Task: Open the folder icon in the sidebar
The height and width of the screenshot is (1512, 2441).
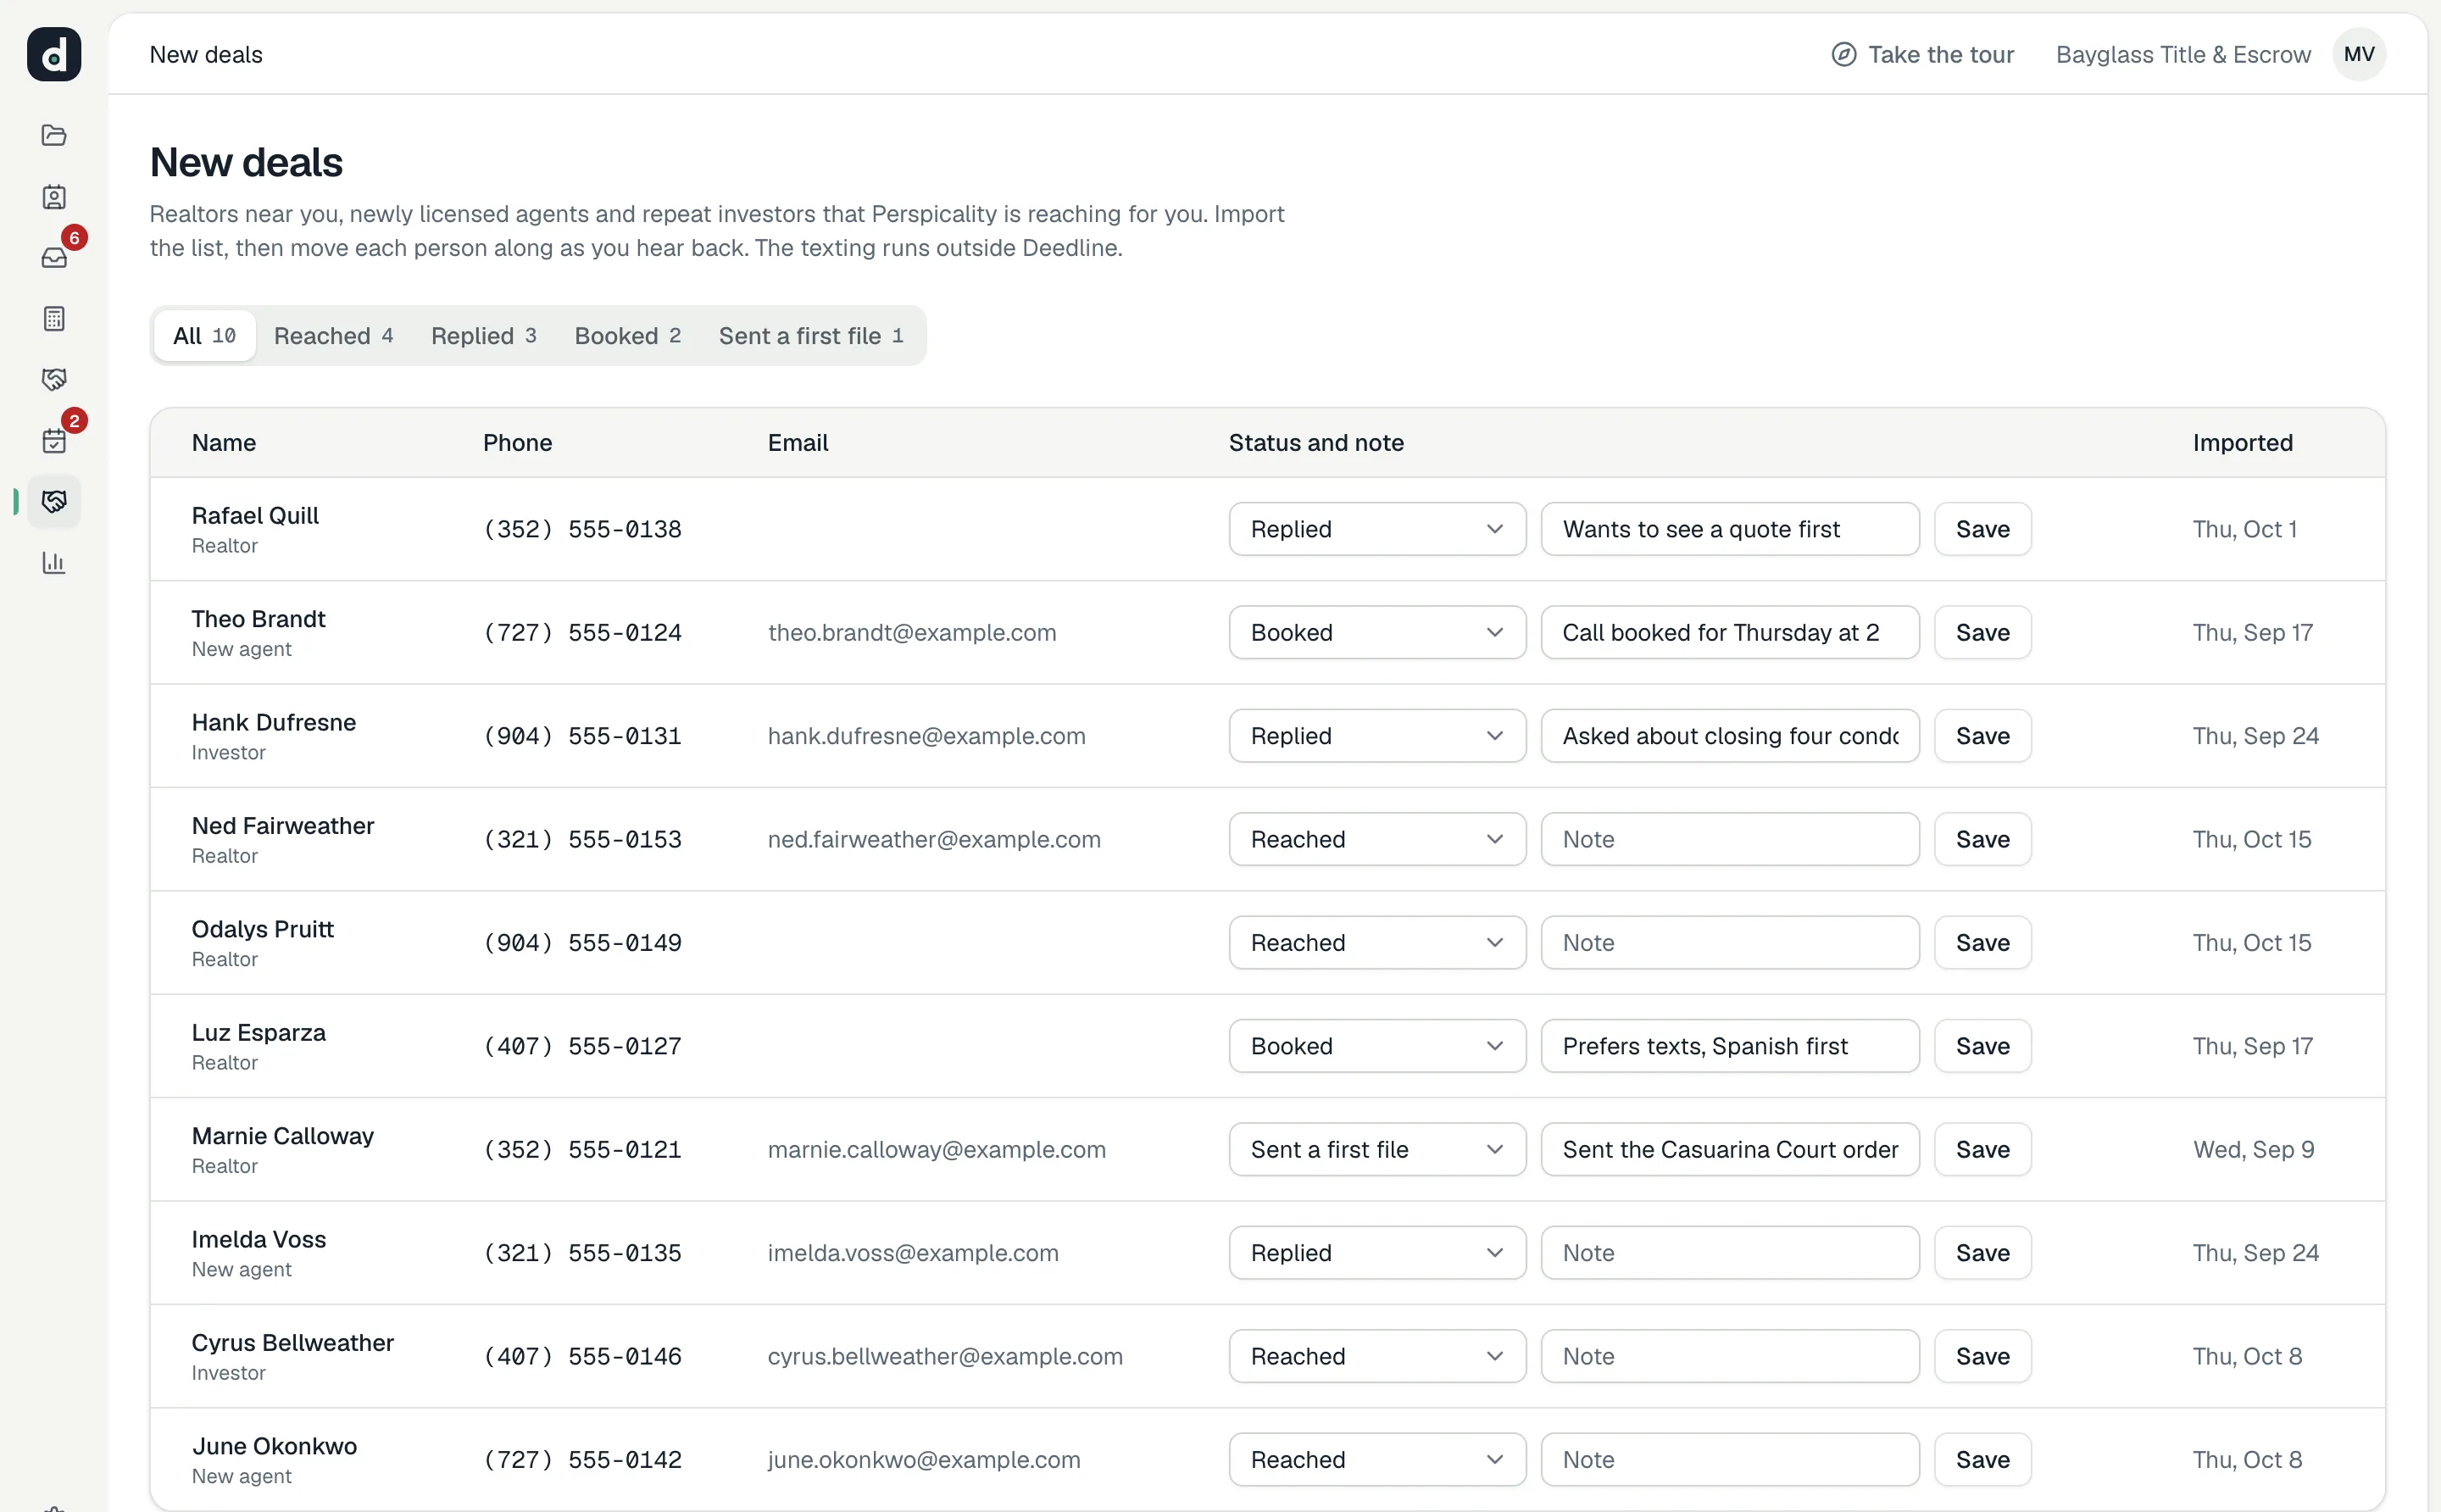Action: pyautogui.click(x=54, y=135)
